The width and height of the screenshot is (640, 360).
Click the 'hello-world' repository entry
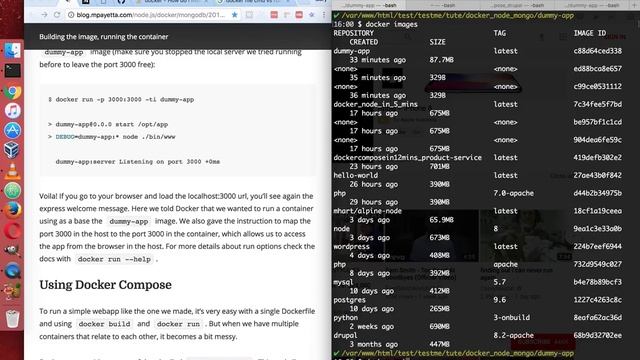pyautogui.click(x=356, y=175)
